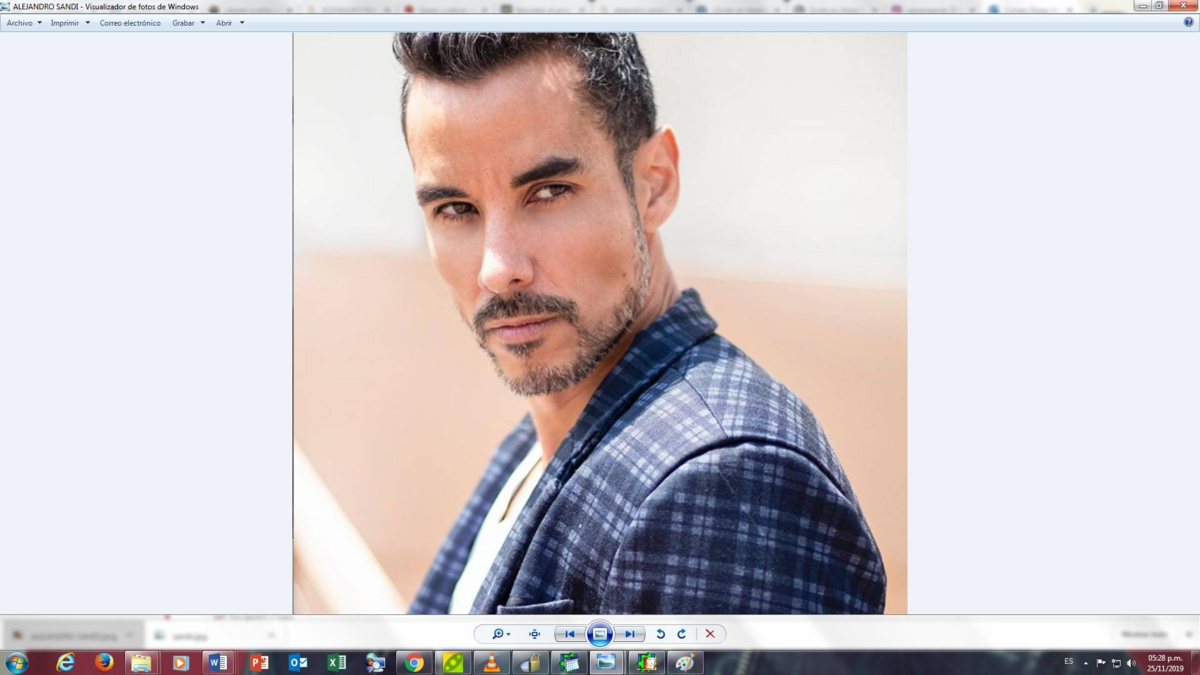1200x675 pixels.
Task: Click the ES language indicator
Action: 1068,662
